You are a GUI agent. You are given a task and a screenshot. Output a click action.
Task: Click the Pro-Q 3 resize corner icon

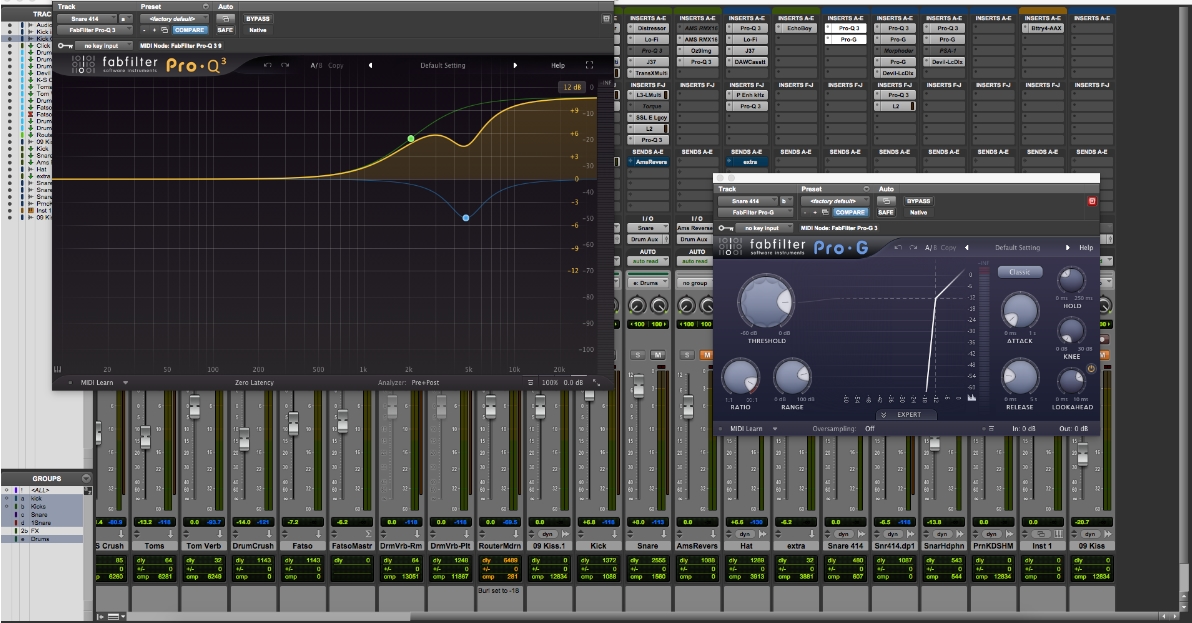[597, 382]
